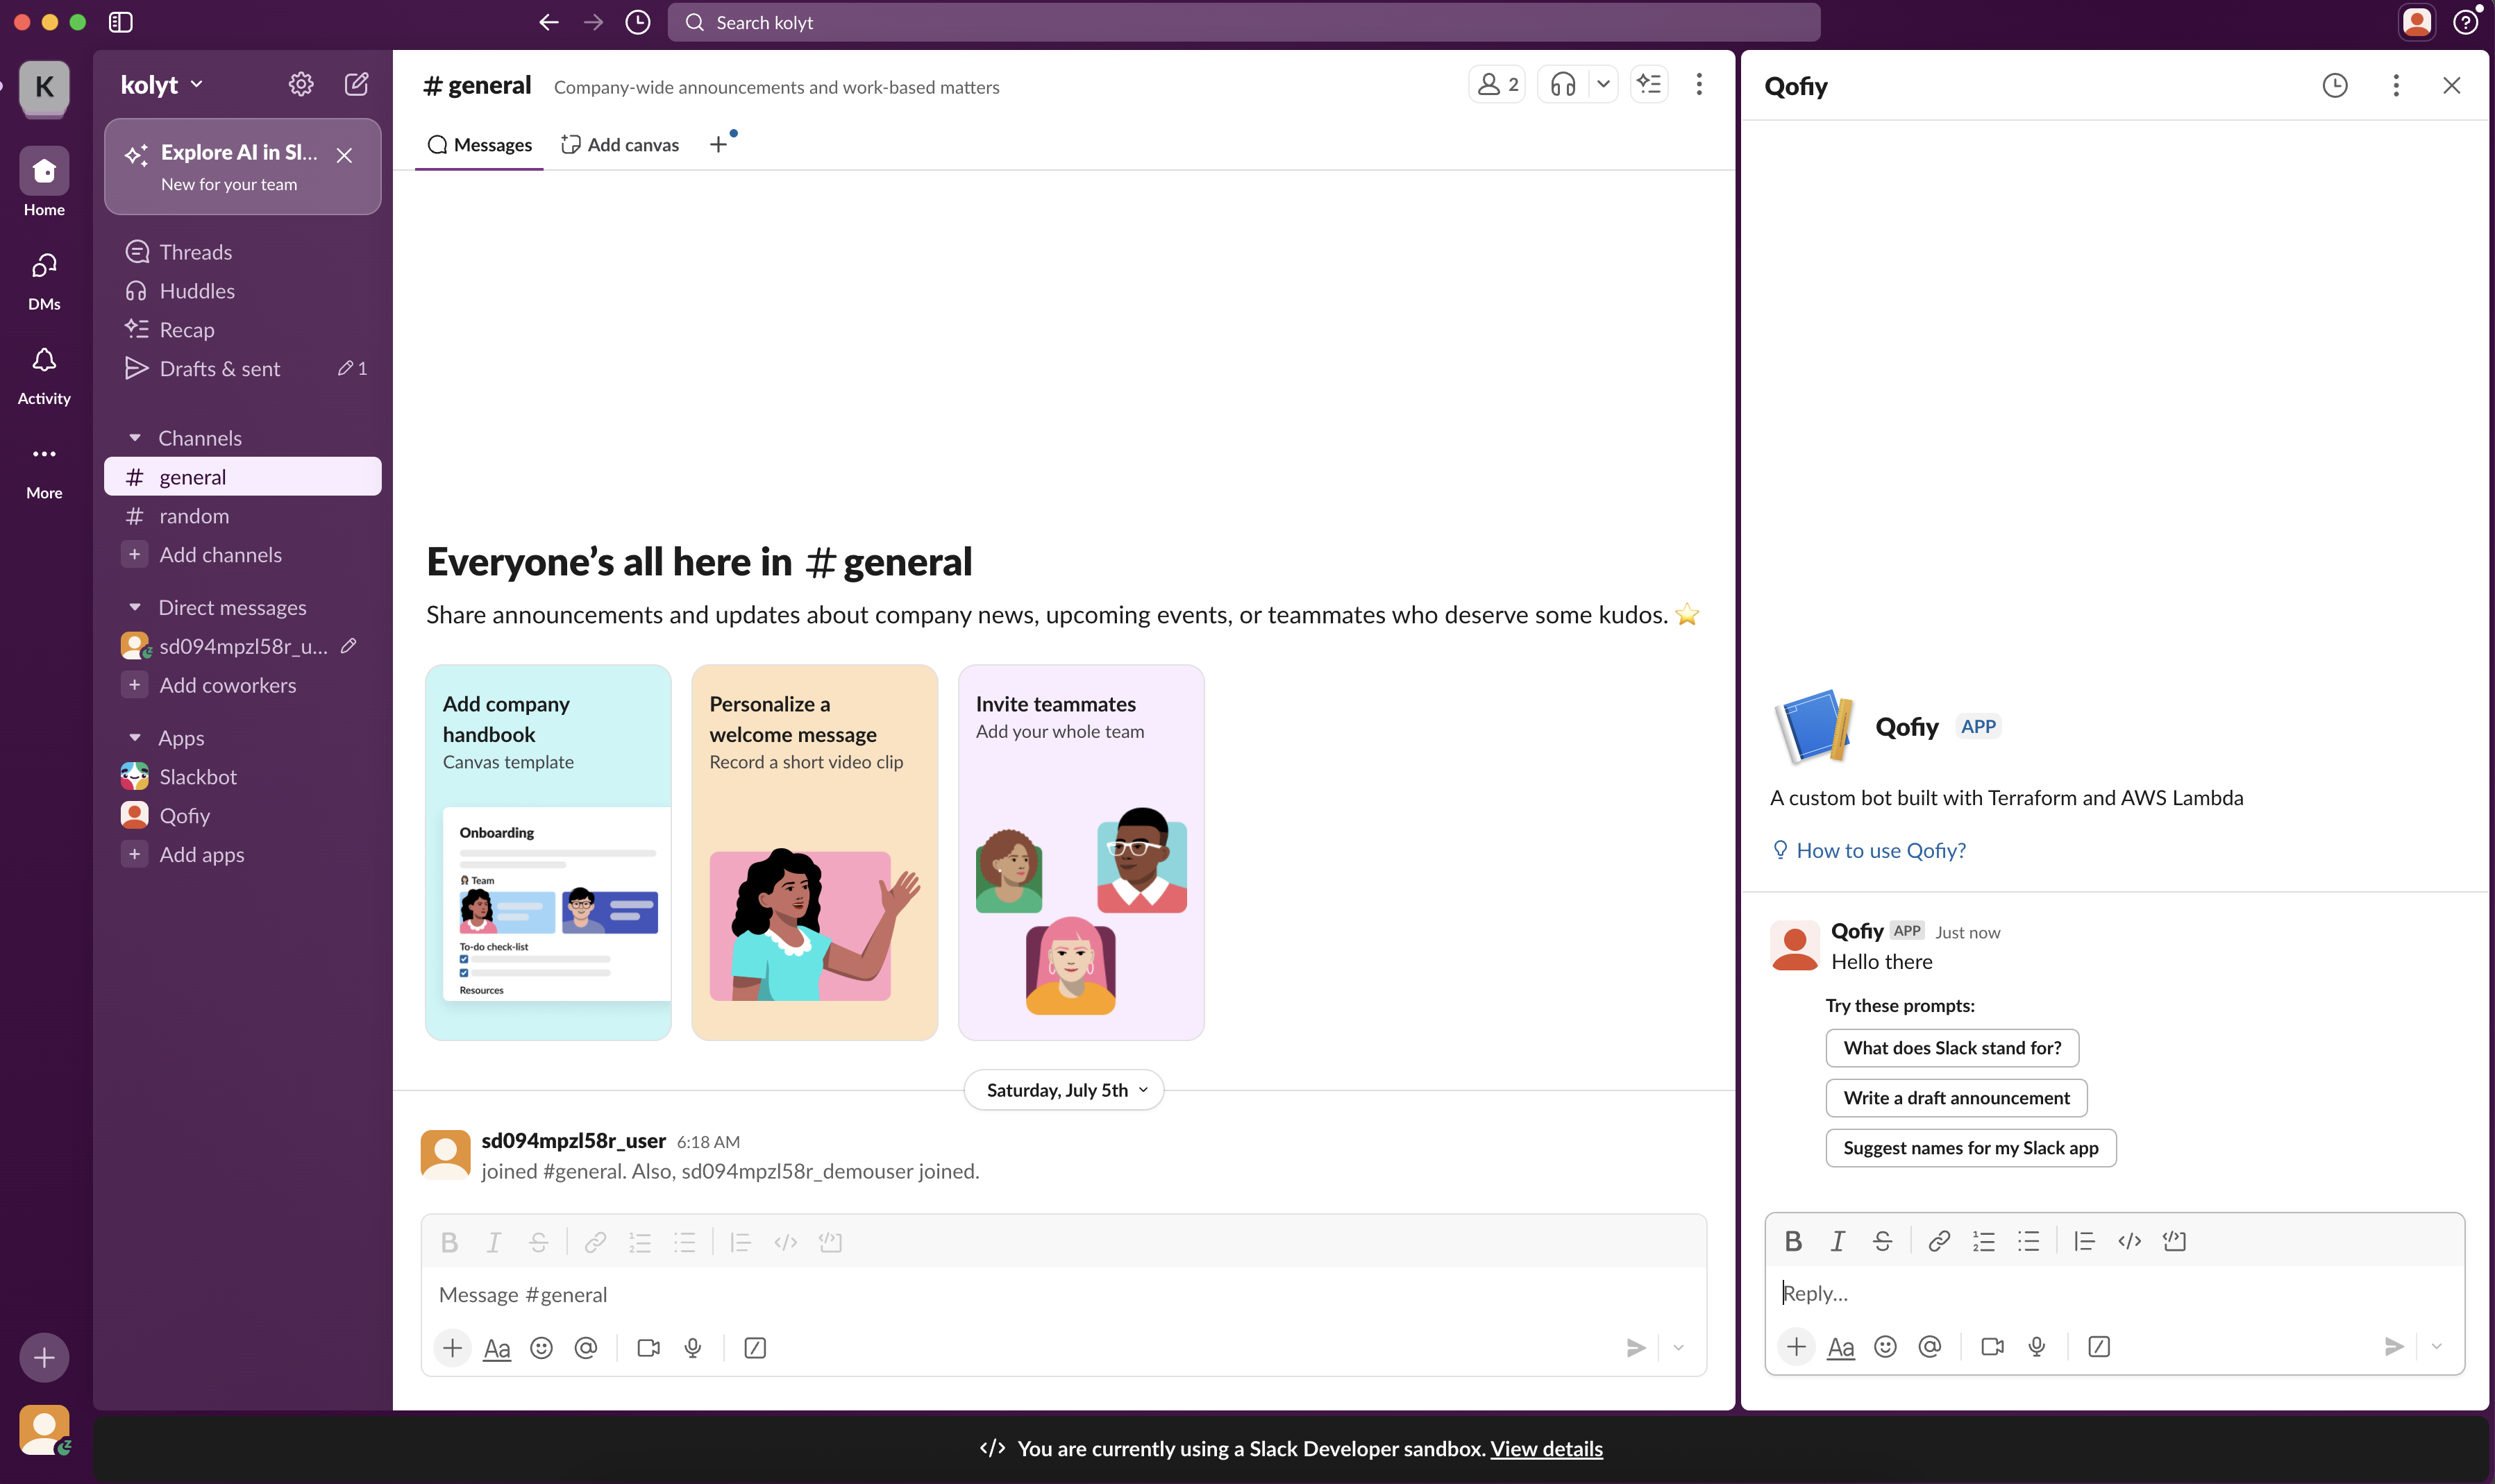Open the Invite teammates card

[x=1081, y=852]
